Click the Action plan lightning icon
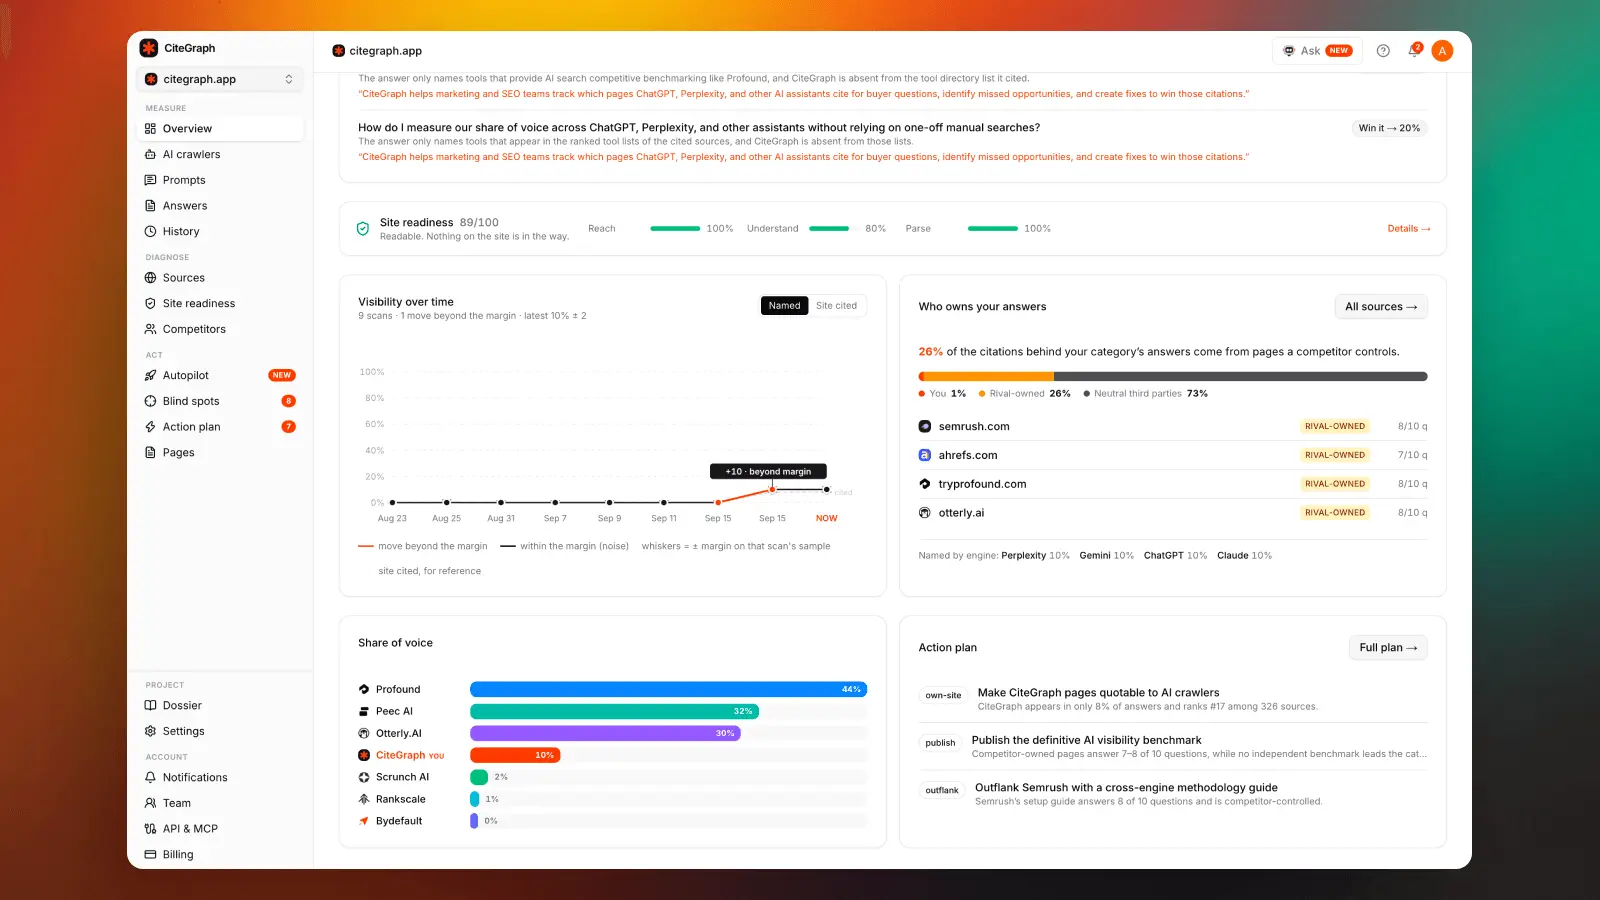 tap(150, 427)
